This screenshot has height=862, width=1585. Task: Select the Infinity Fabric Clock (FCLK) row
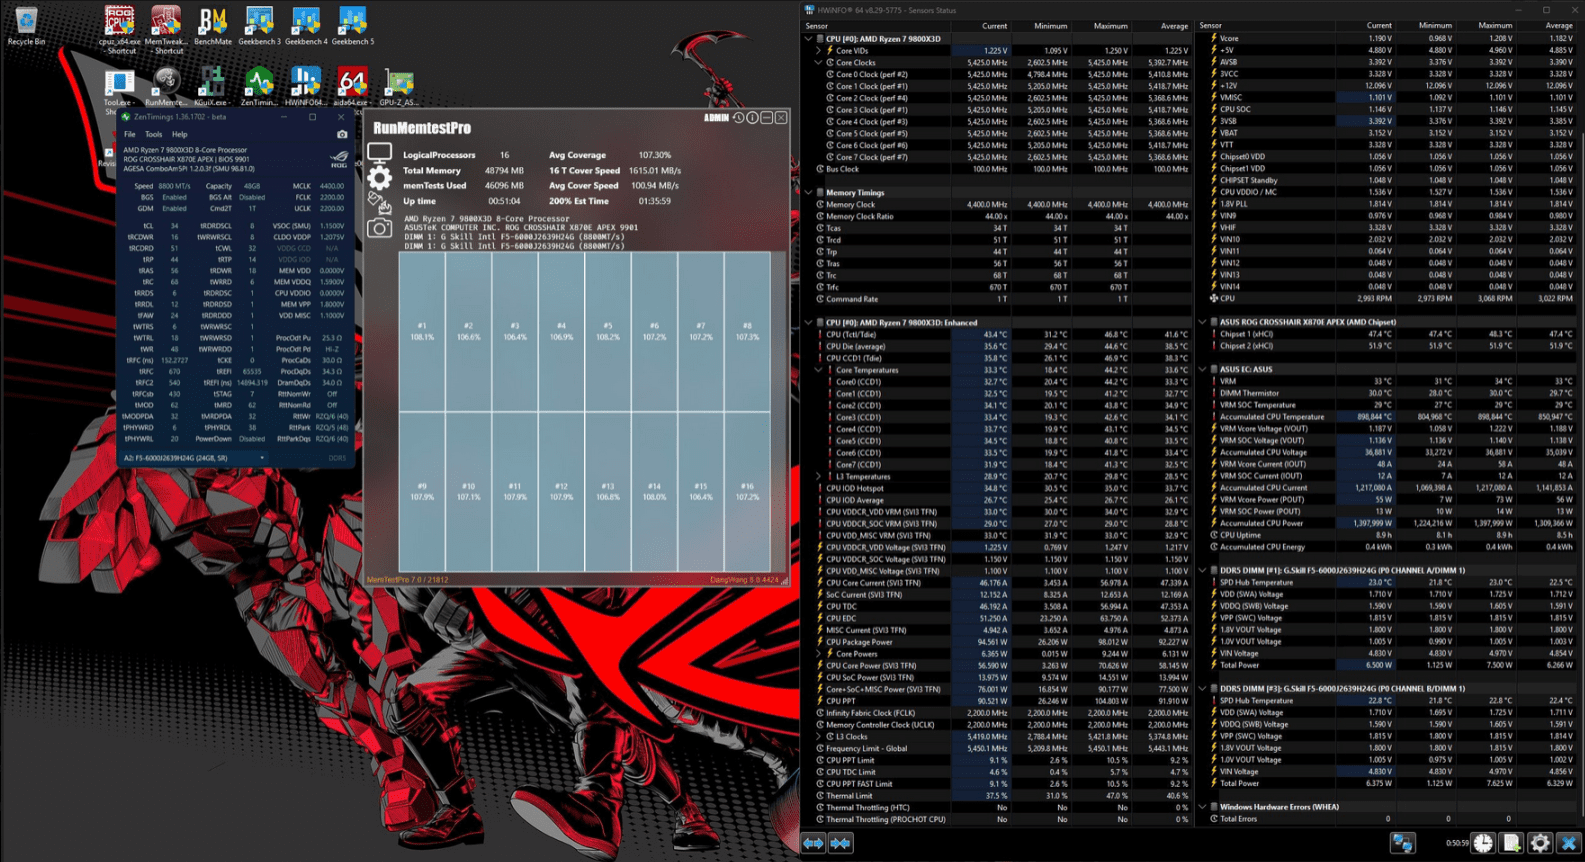(998, 713)
